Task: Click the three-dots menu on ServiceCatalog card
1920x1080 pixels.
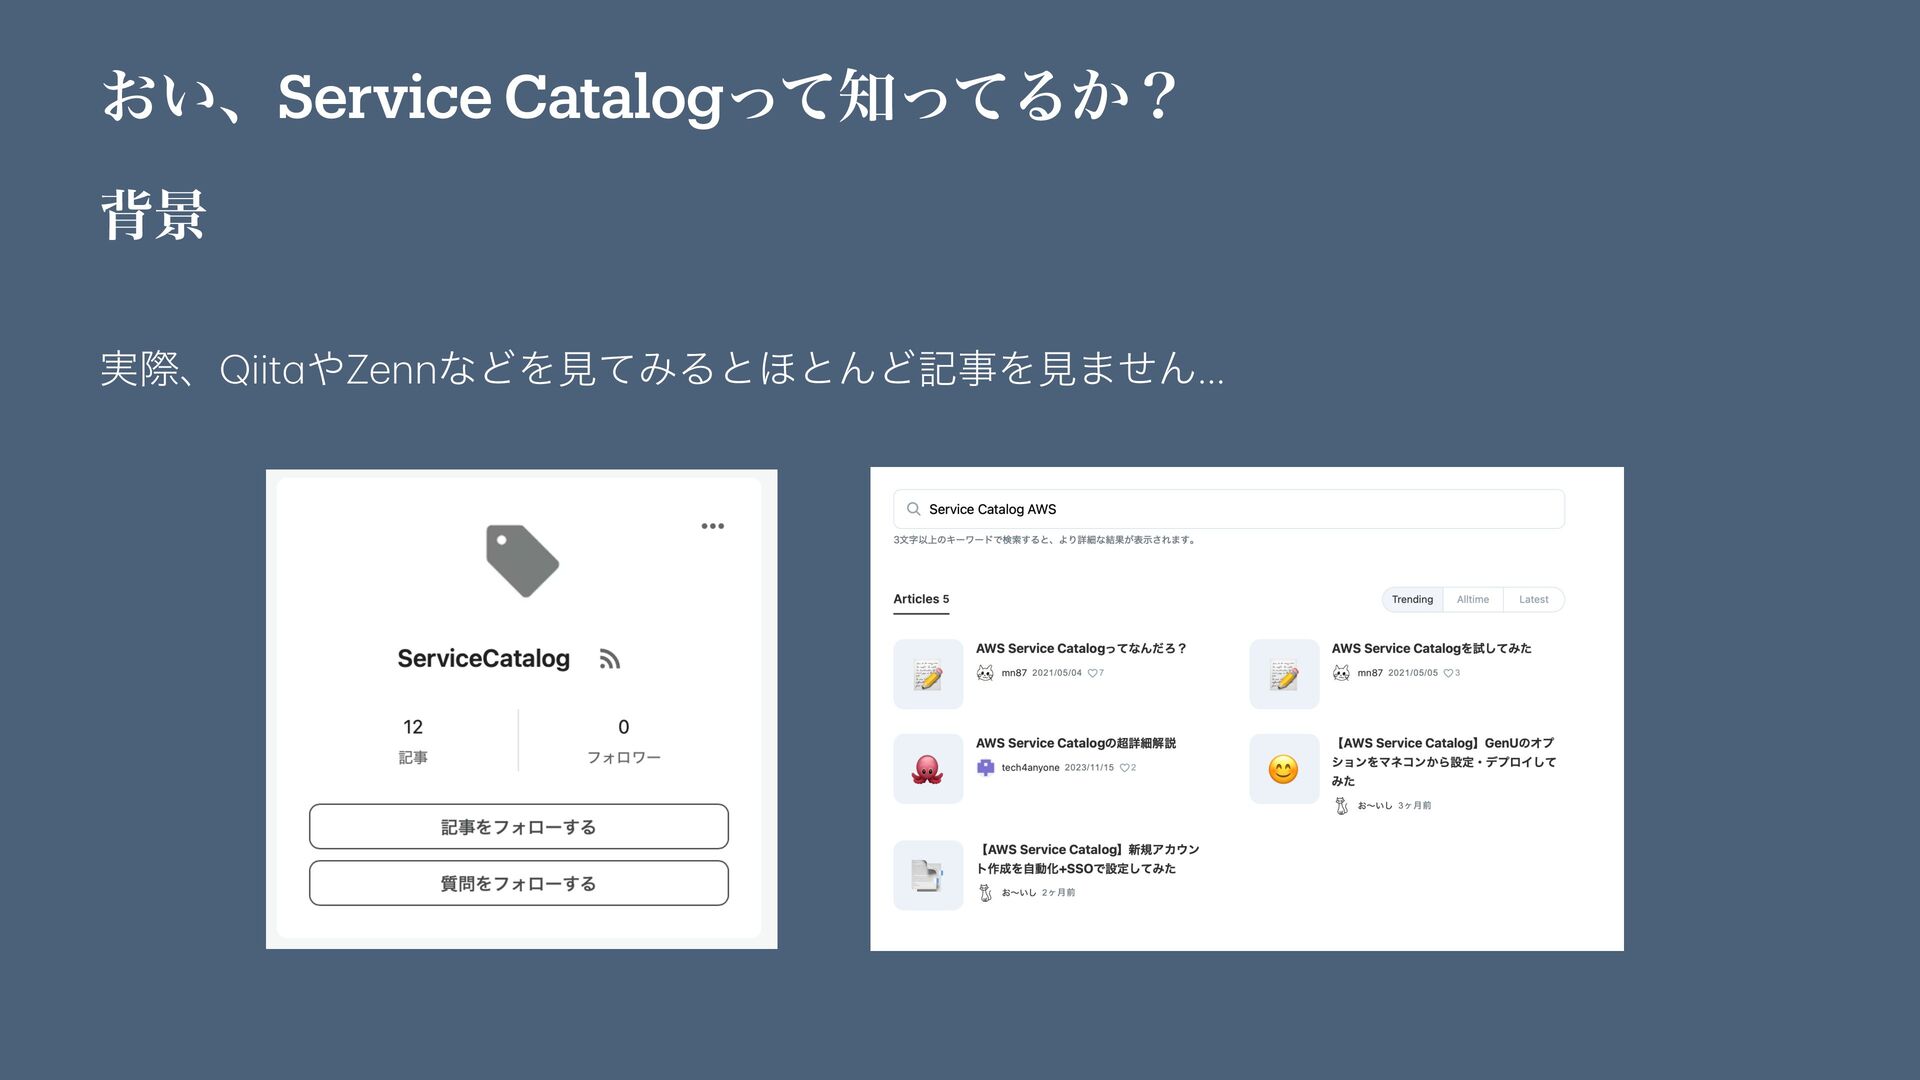Action: pos(712,526)
